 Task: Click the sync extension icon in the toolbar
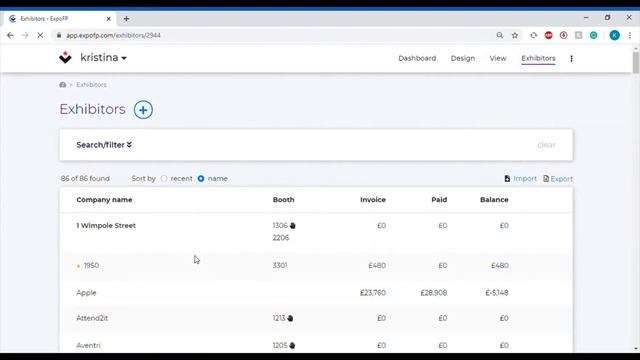[533, 36]
